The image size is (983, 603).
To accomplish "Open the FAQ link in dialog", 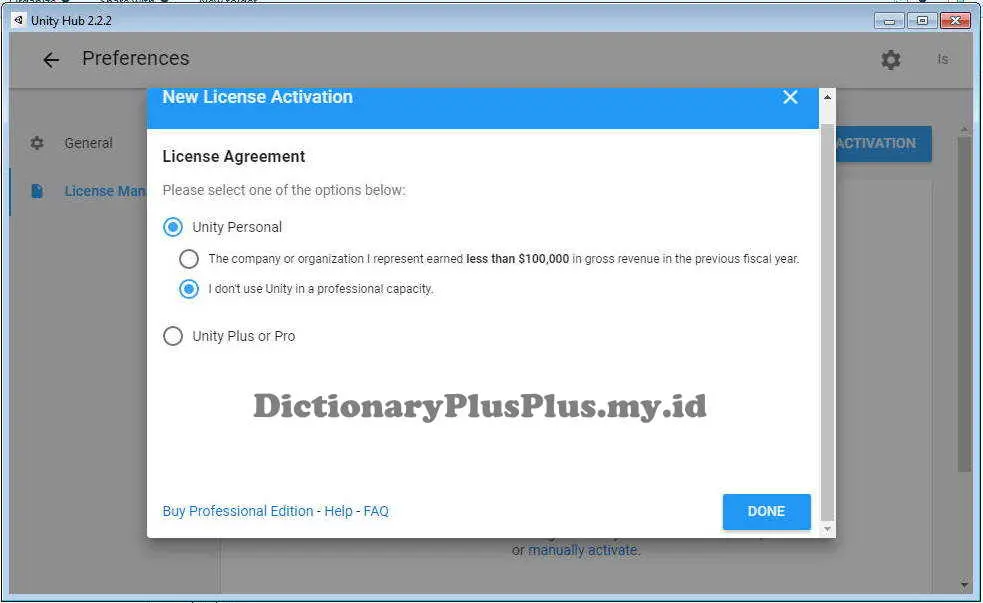I will pos(376,511).
